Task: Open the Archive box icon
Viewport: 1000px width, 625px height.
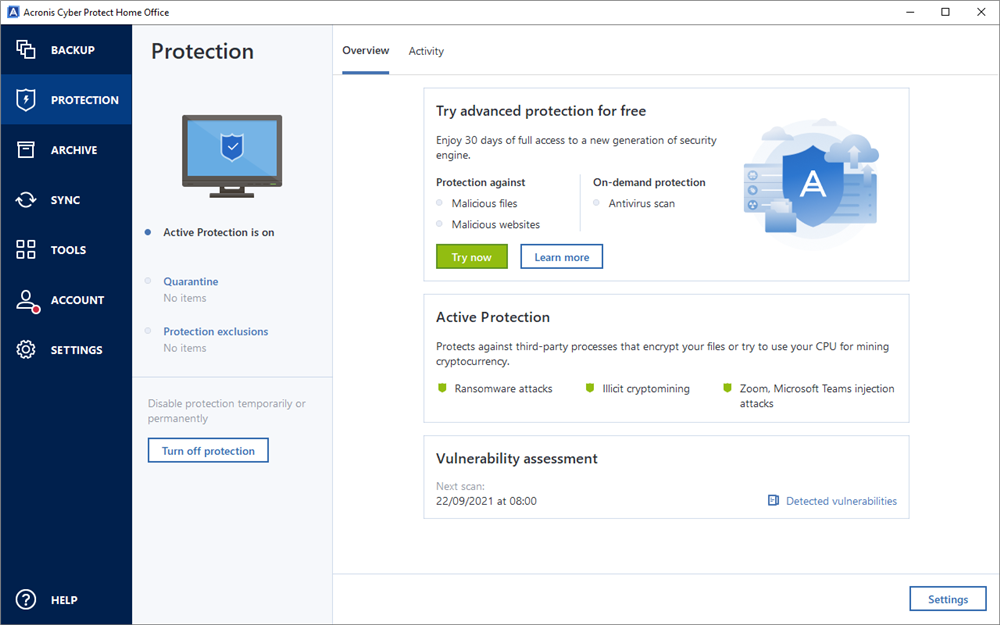Action: (x=26, y=150)
